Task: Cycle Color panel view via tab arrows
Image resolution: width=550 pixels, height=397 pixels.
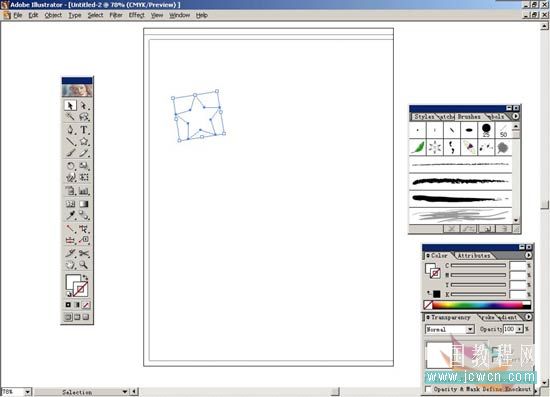Action: pos(428,256)
